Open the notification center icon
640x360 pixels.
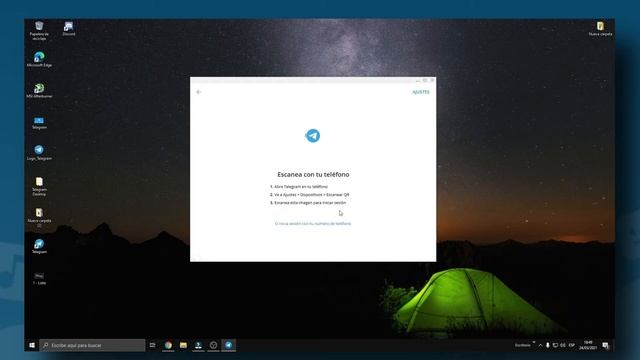coord(606,345)
